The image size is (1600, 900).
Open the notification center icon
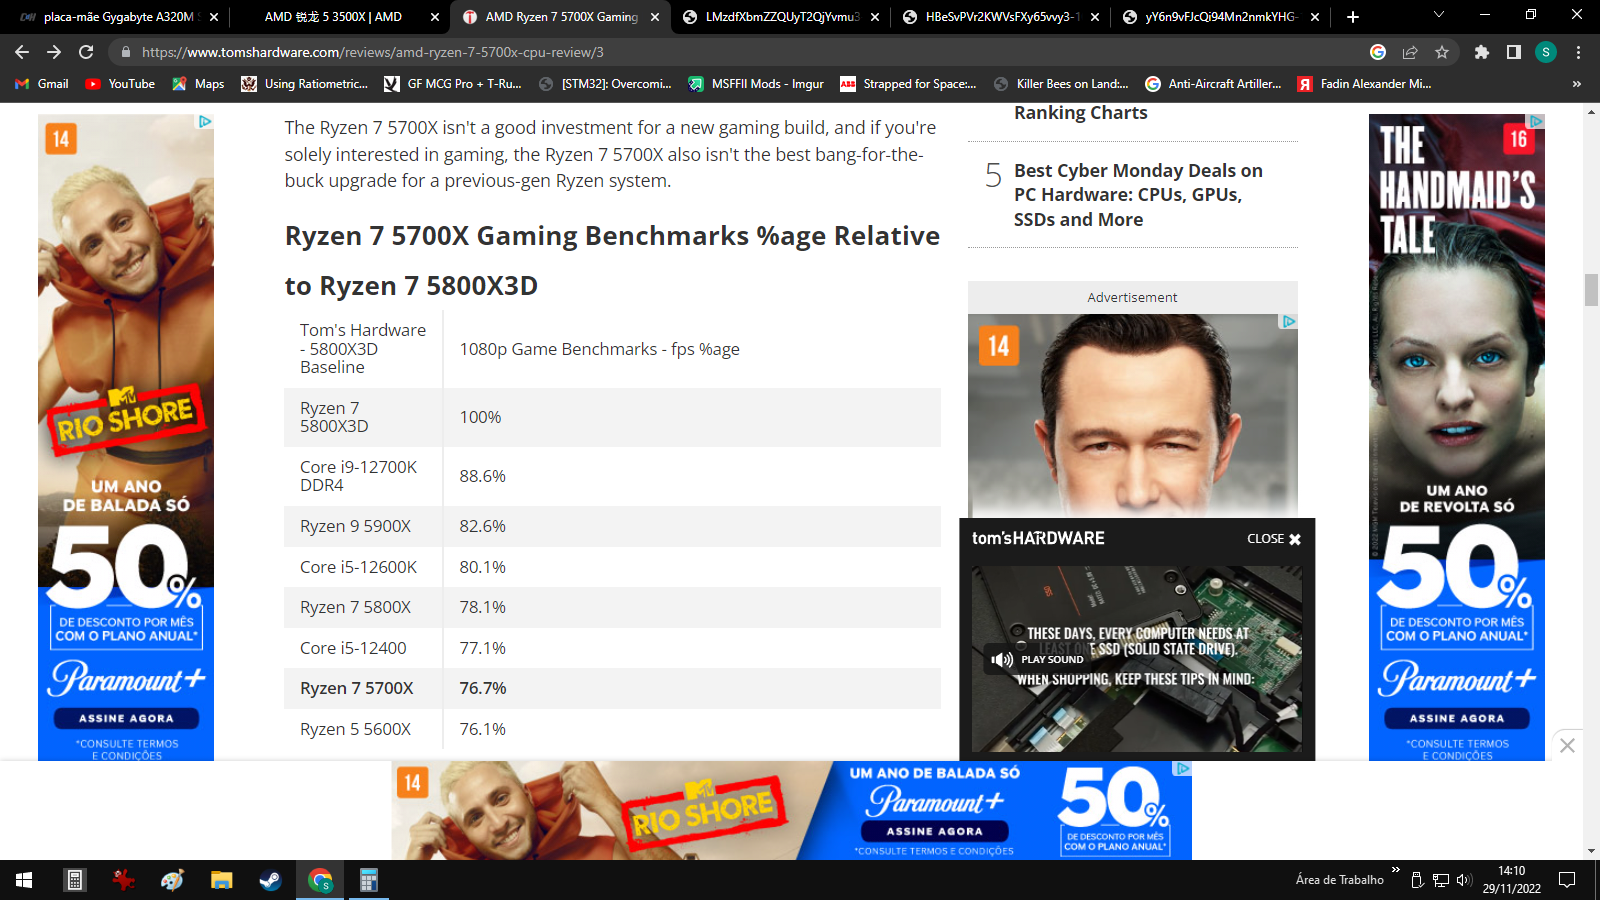1567,880
